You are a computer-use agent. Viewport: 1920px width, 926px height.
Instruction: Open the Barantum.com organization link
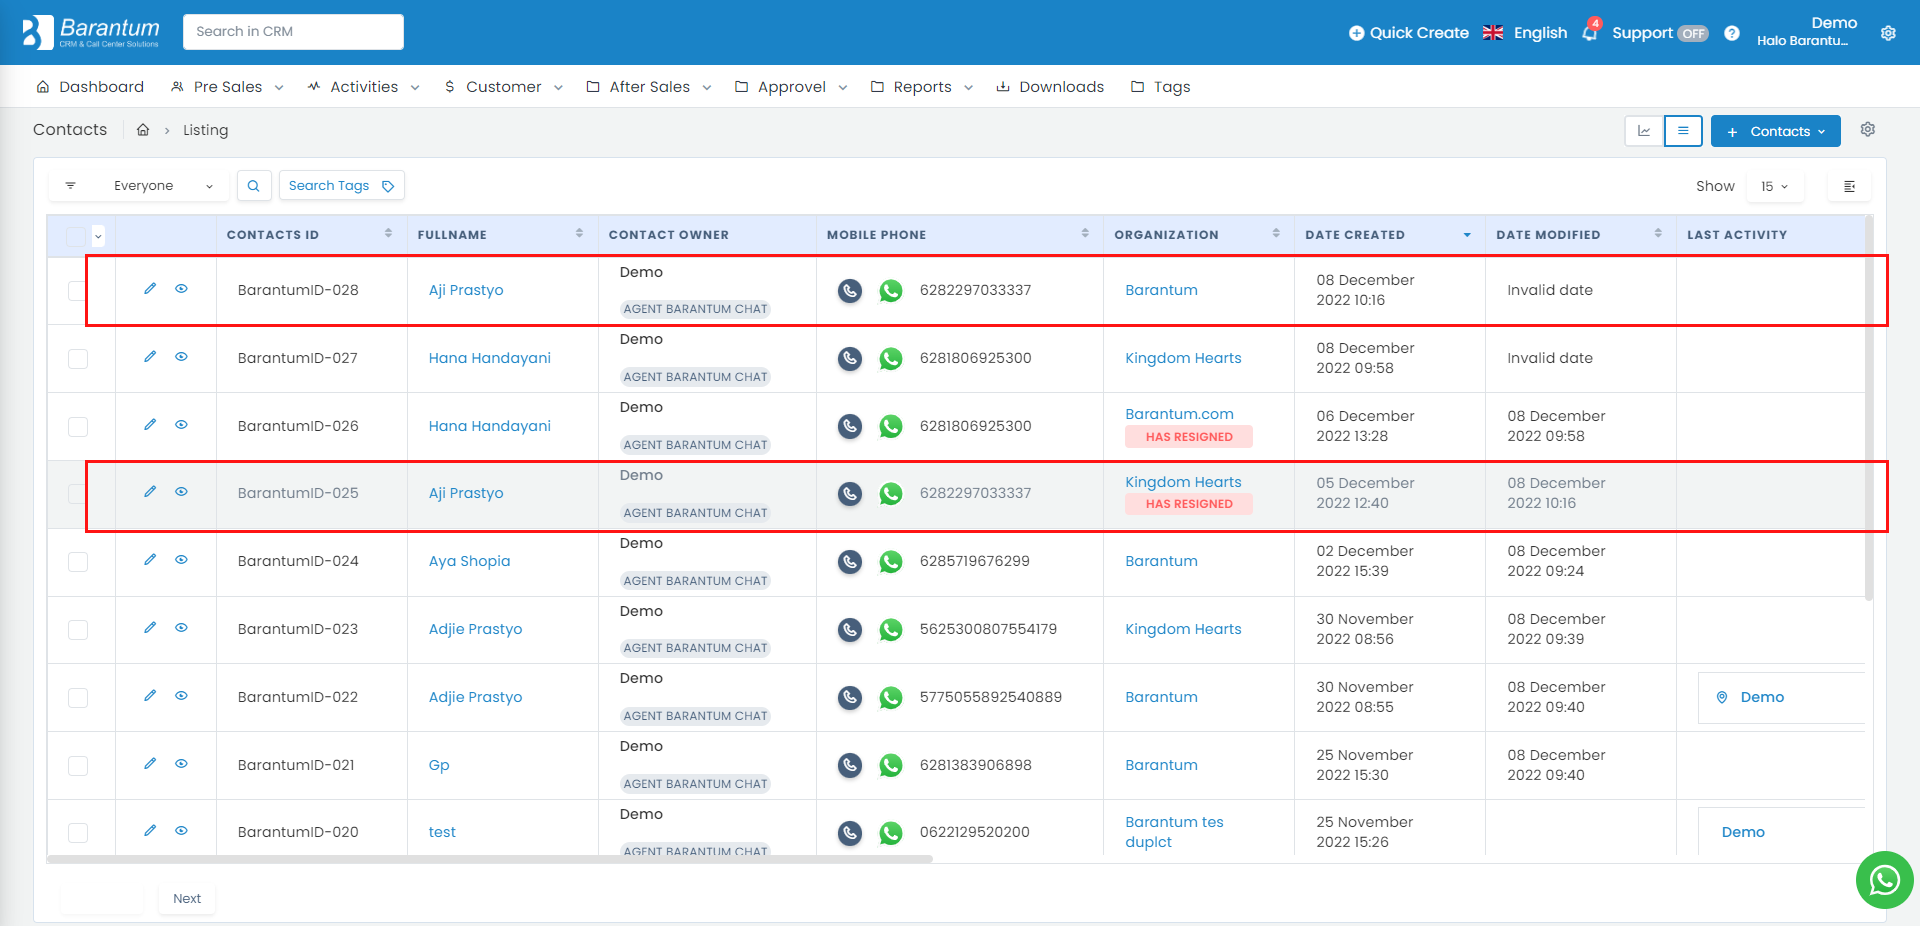(1179, 414)
